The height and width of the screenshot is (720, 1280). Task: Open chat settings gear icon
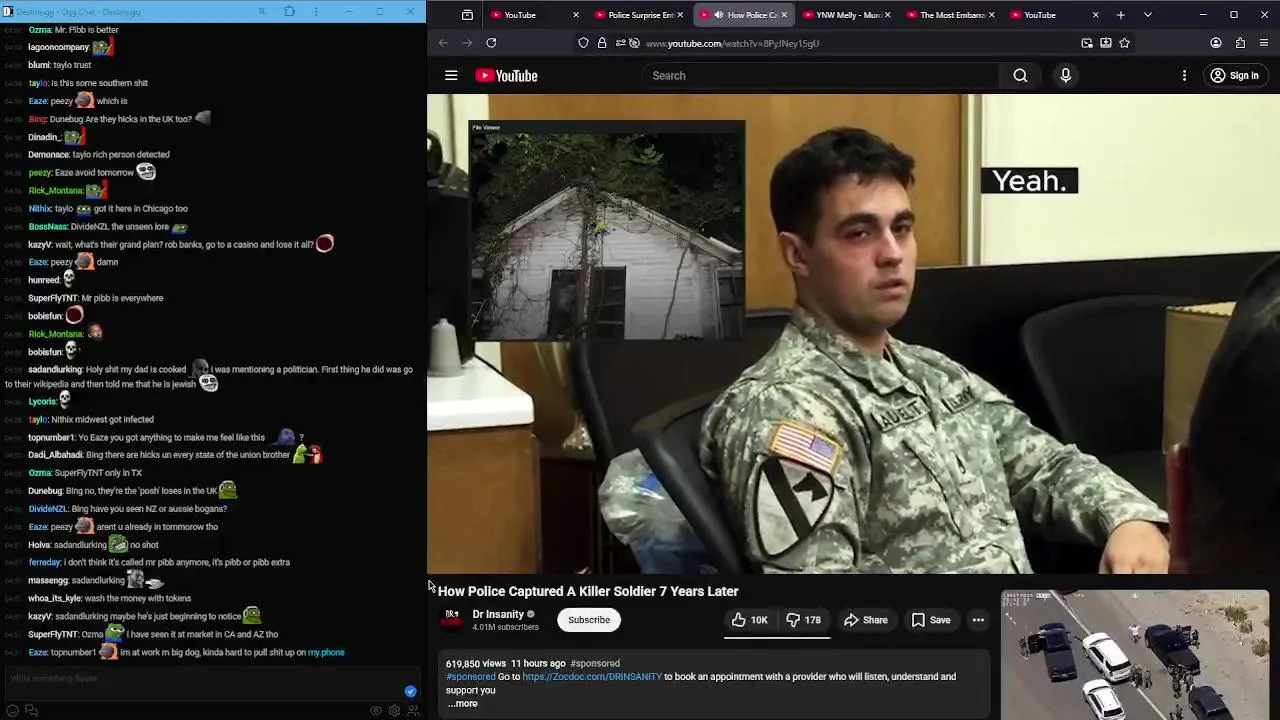tap(394, 710)
